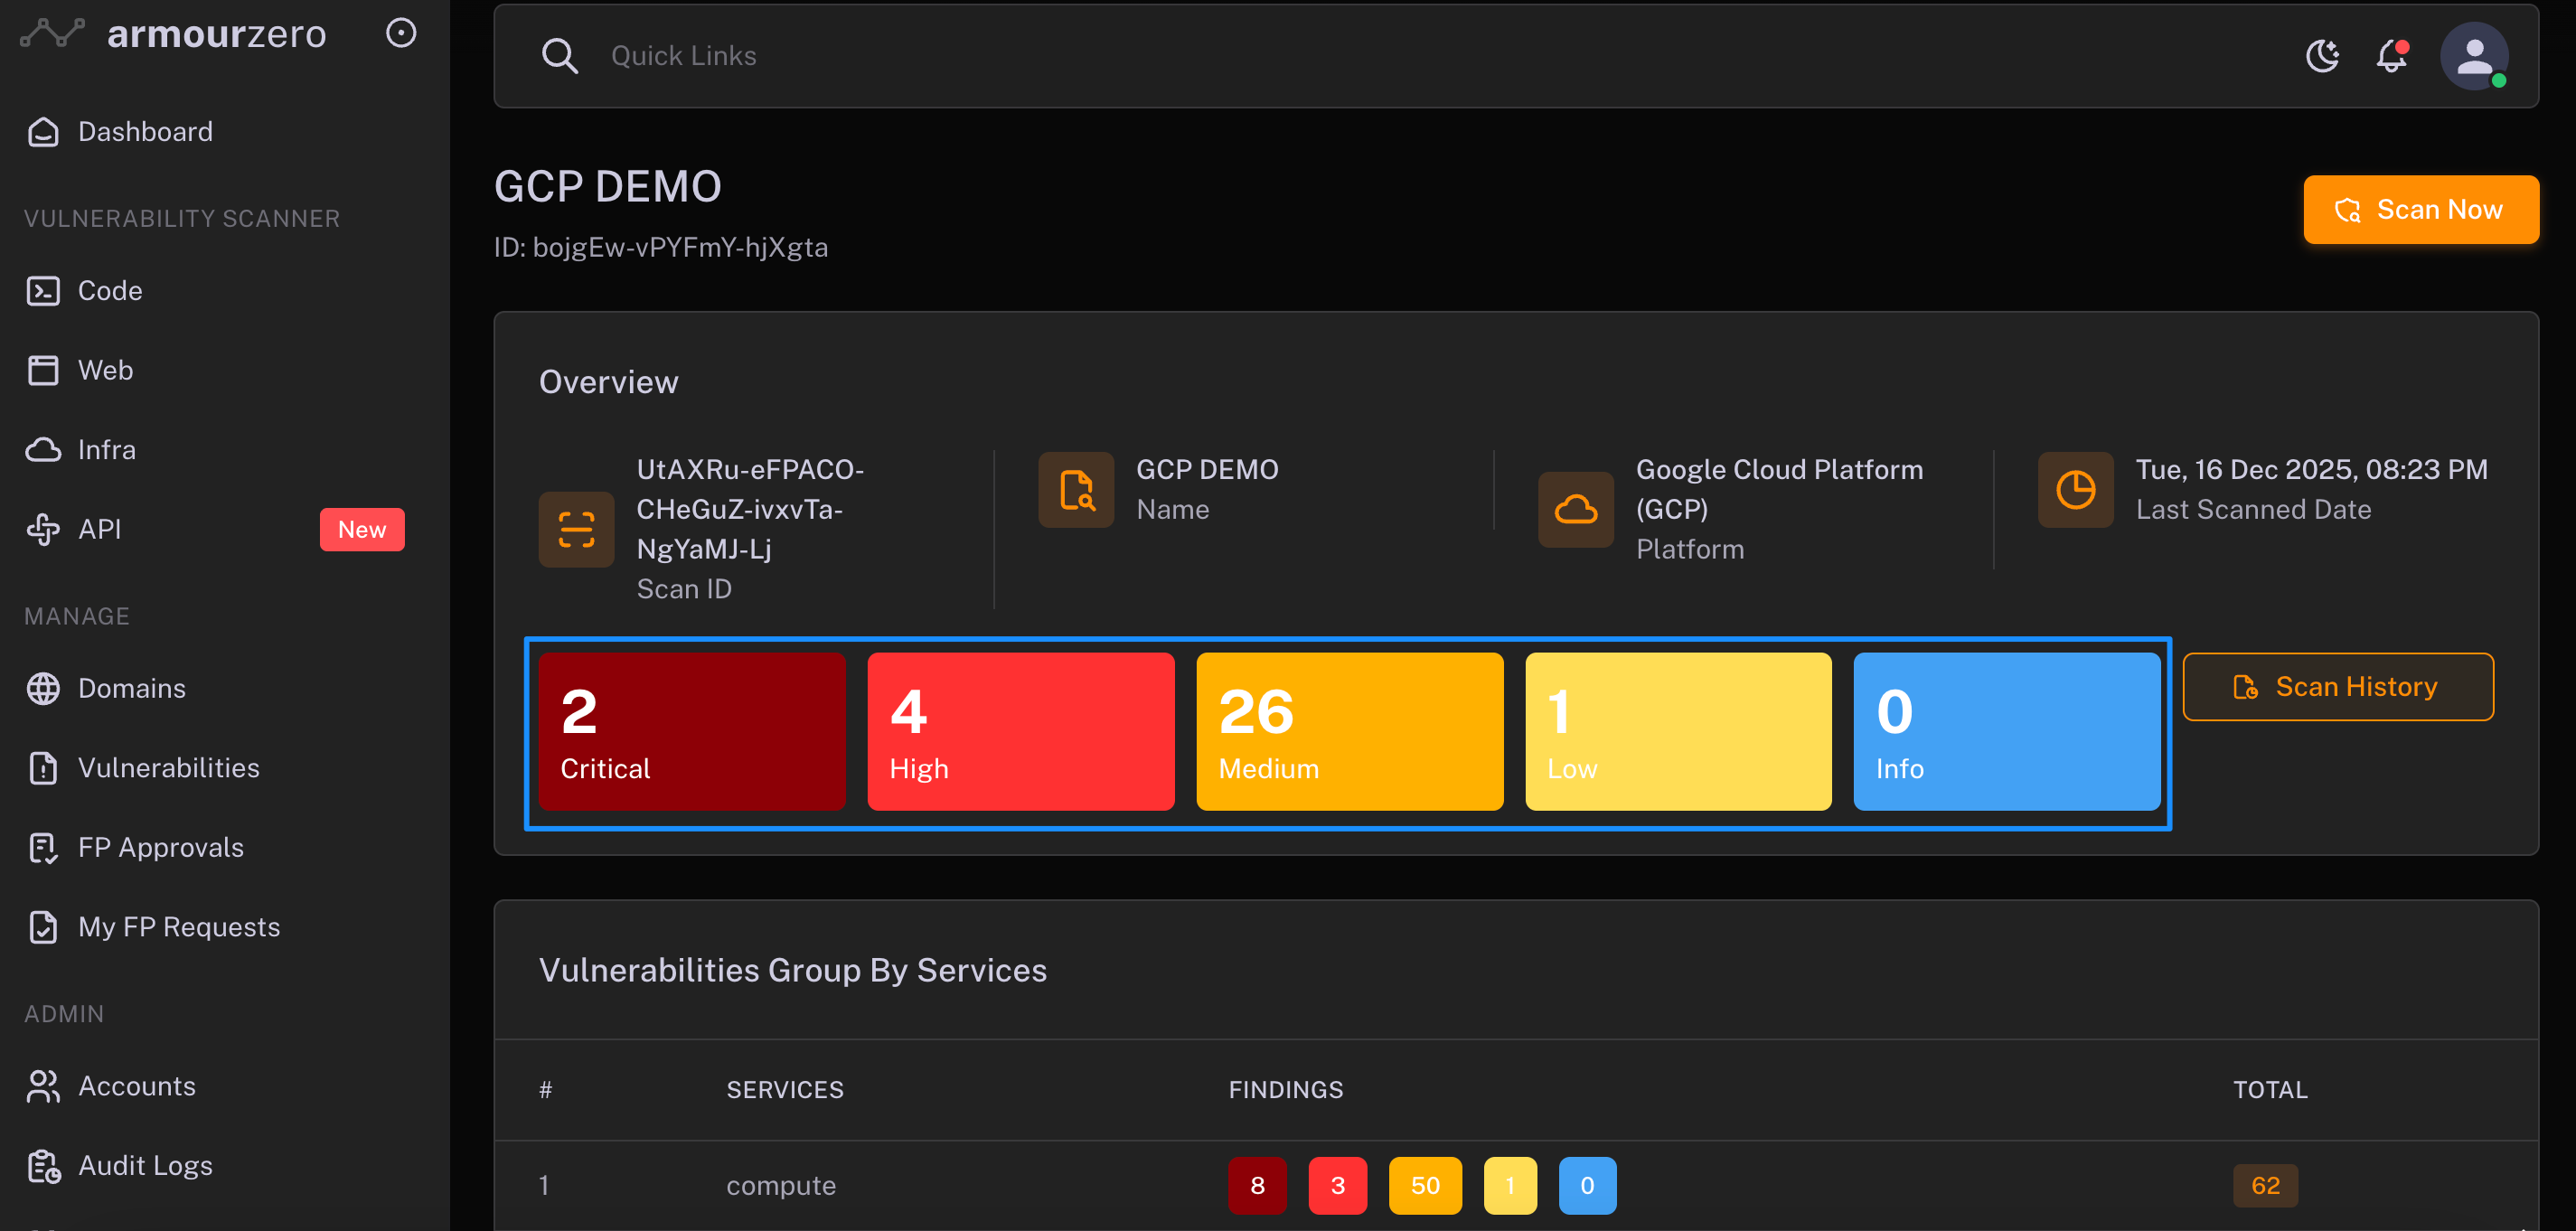Click the blue Info severity tile
Screen dimensions: 2576x1231
(2006, 732)
